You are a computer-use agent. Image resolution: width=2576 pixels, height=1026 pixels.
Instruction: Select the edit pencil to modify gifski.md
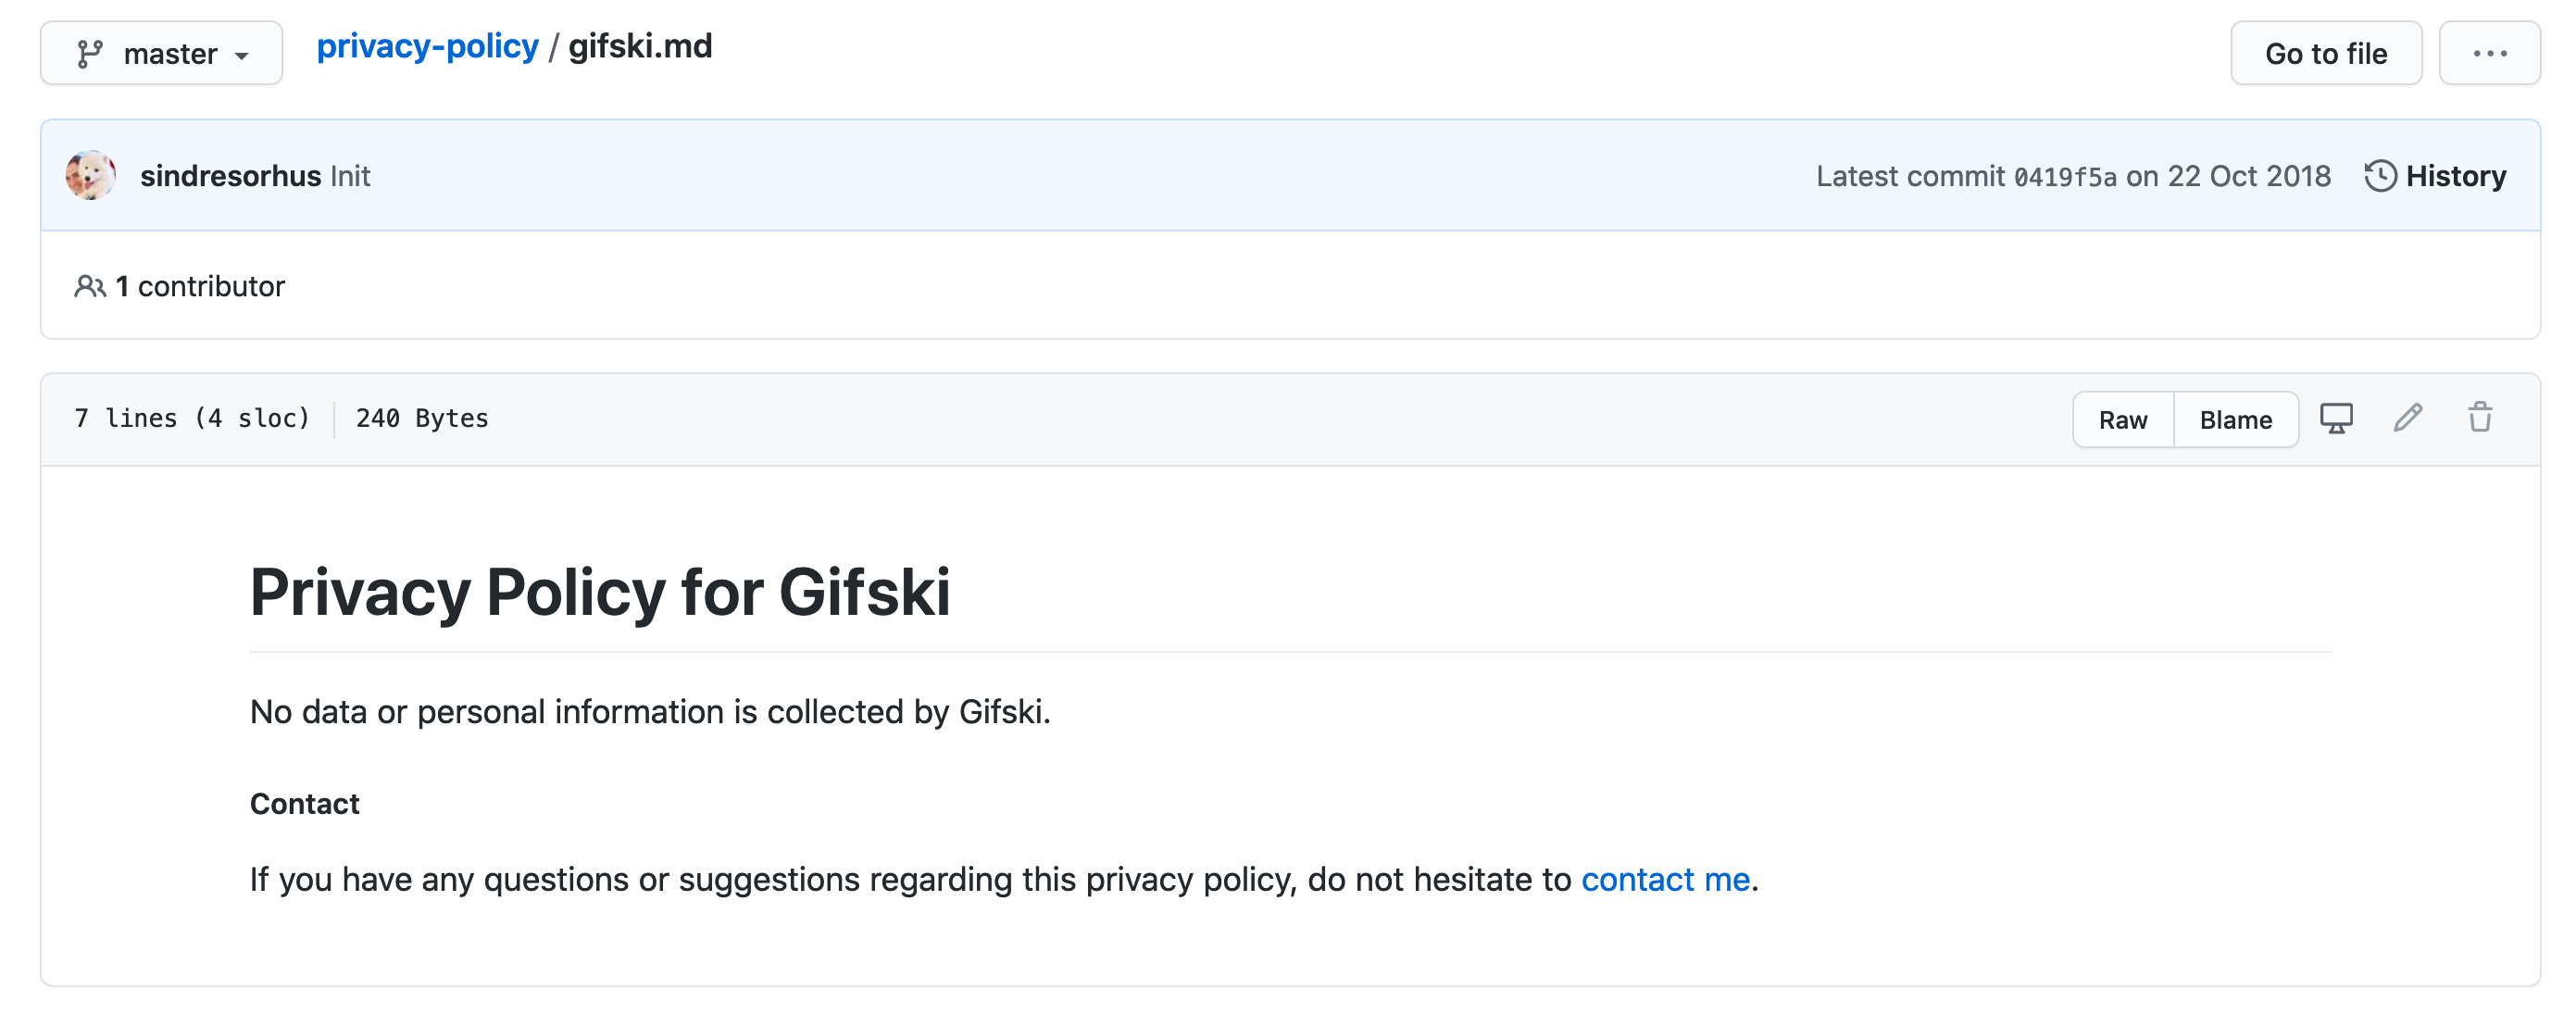2409,419
